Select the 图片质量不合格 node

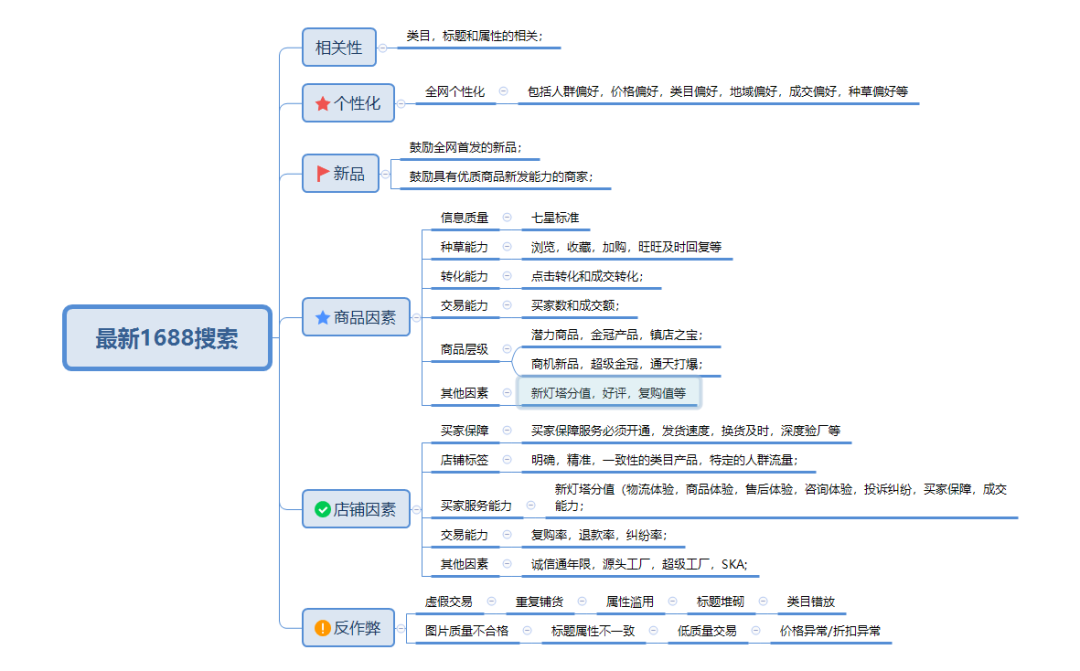466,631
